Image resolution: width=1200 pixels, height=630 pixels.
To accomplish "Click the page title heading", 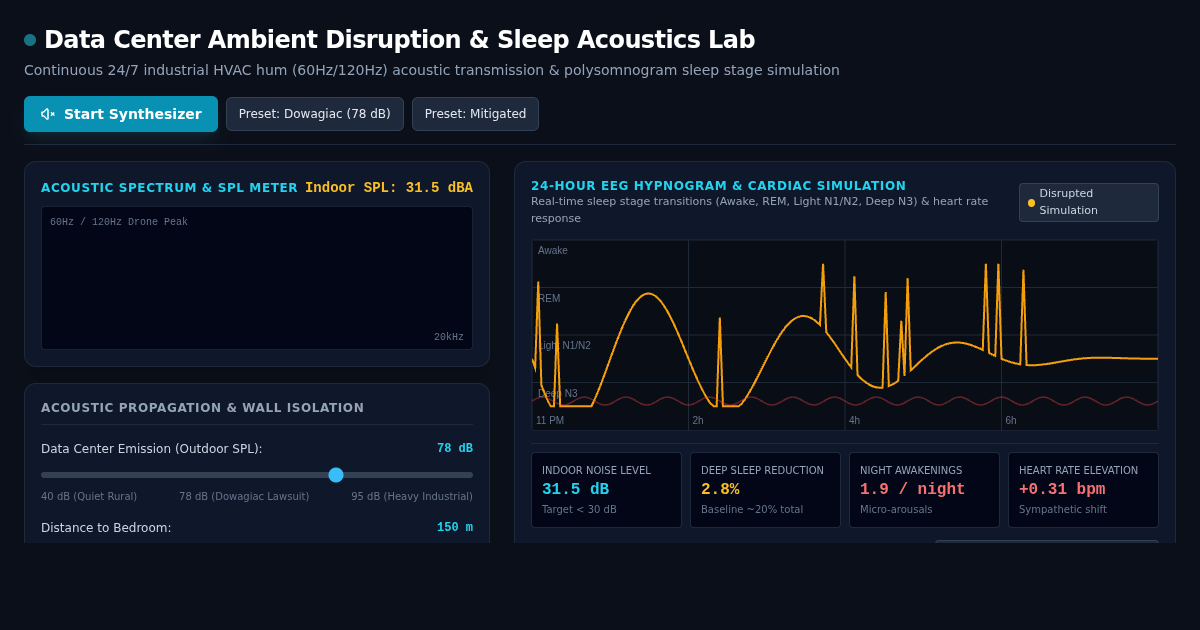I will 400,40.
